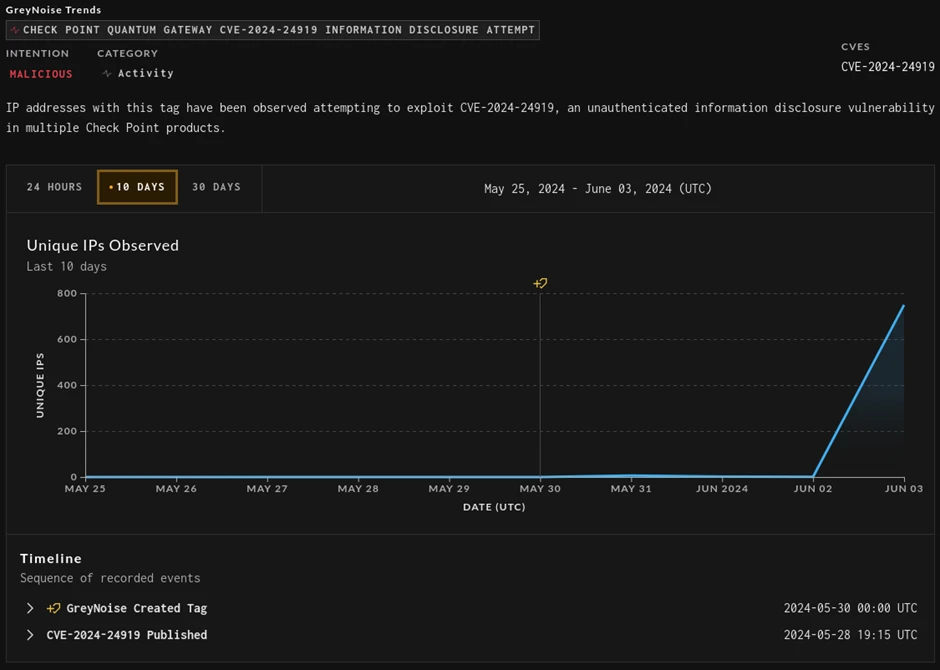Viewport: 940px width, 670px height.
Task: Click the tag icon beside GreyNoise Created Tag
Action: click(55, 607)
